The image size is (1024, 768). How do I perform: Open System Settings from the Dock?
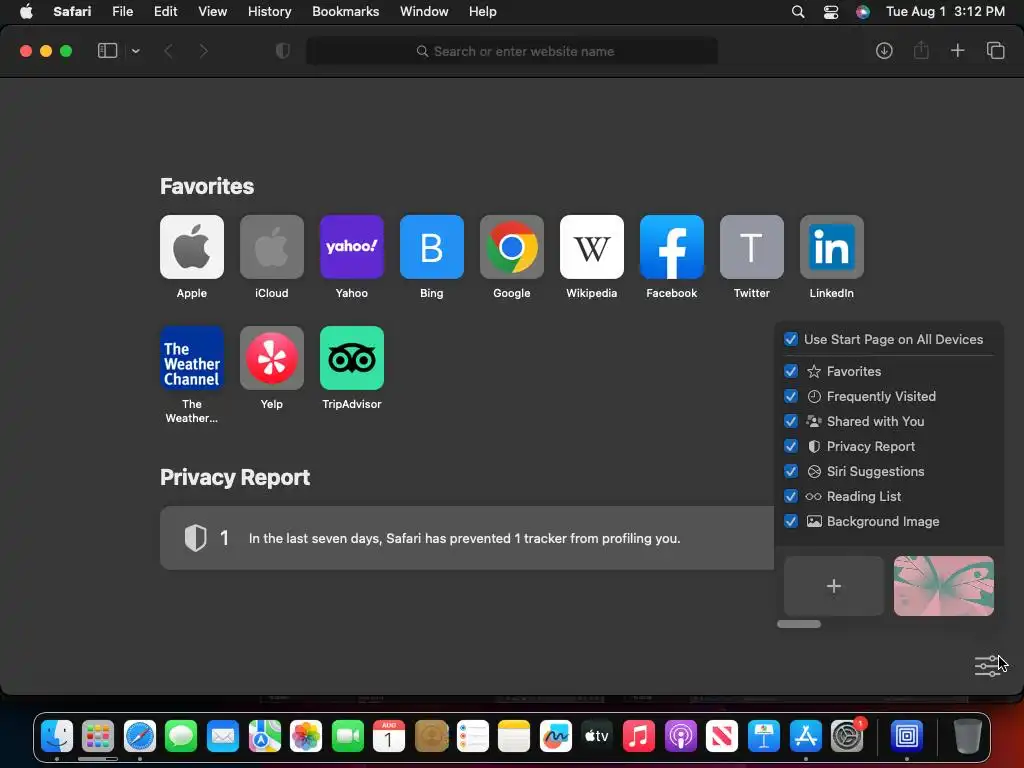coord(847,737)
